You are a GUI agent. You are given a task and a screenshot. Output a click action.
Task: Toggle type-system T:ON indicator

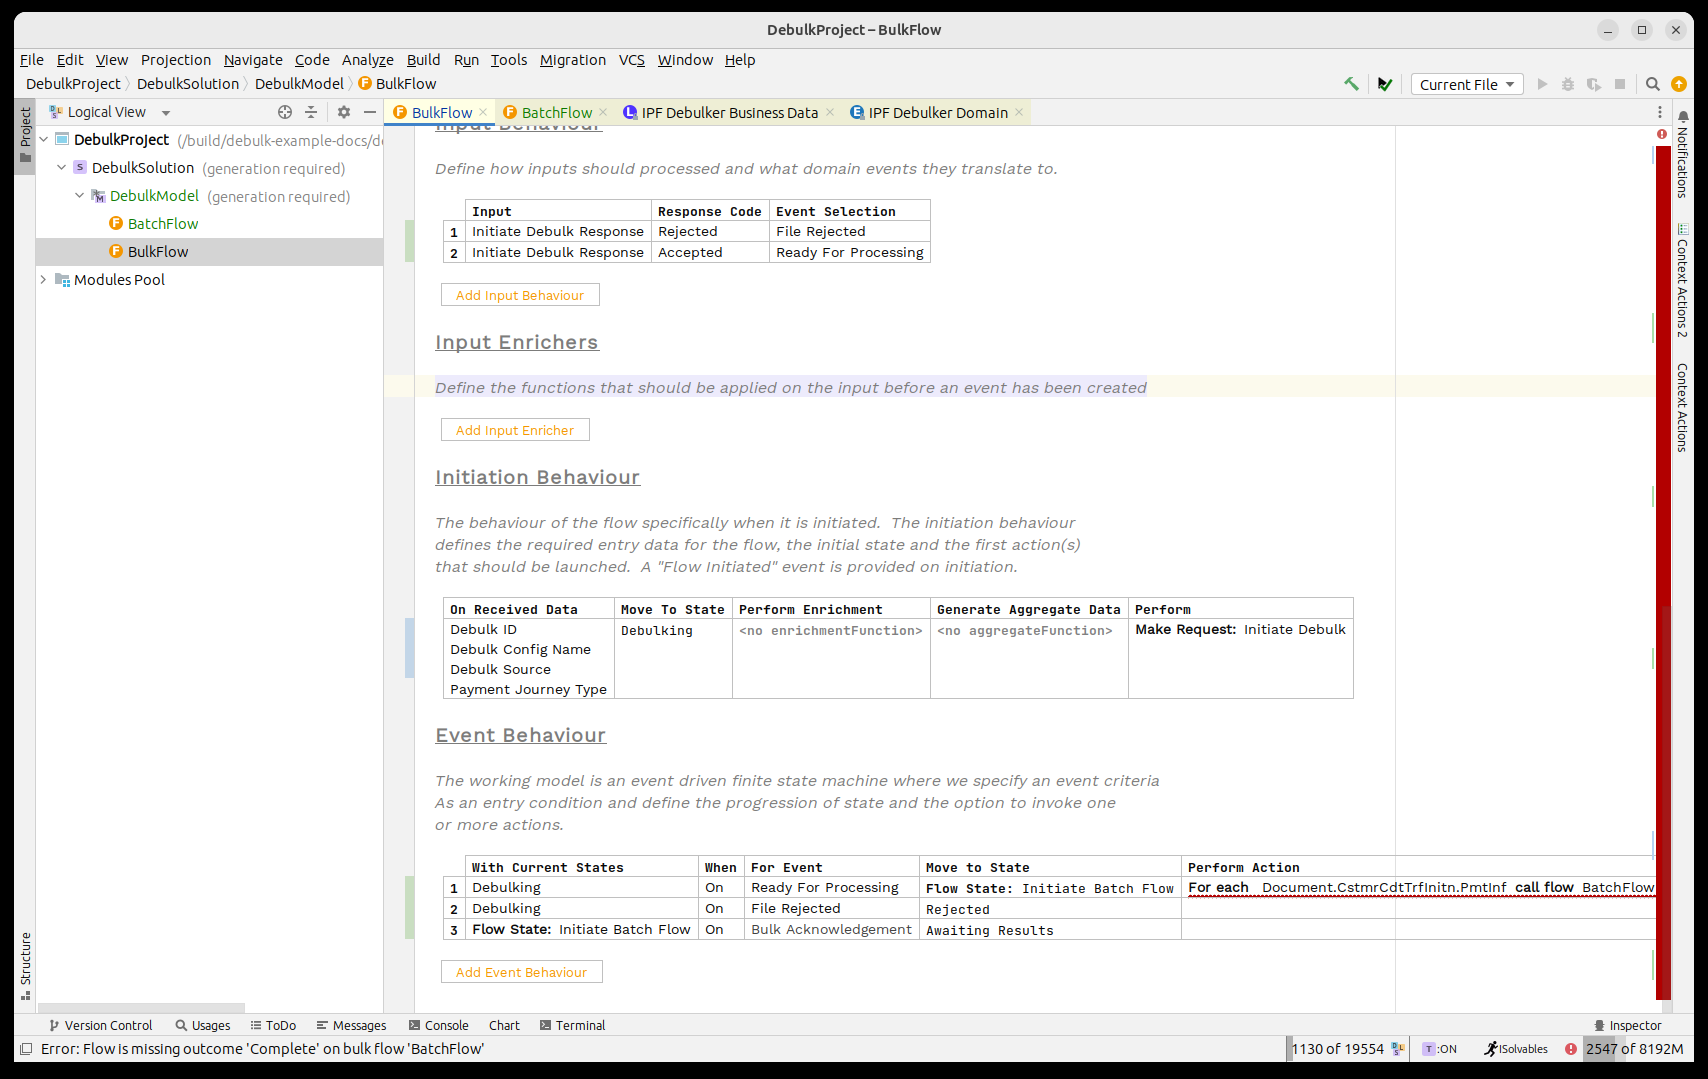1440,1049
